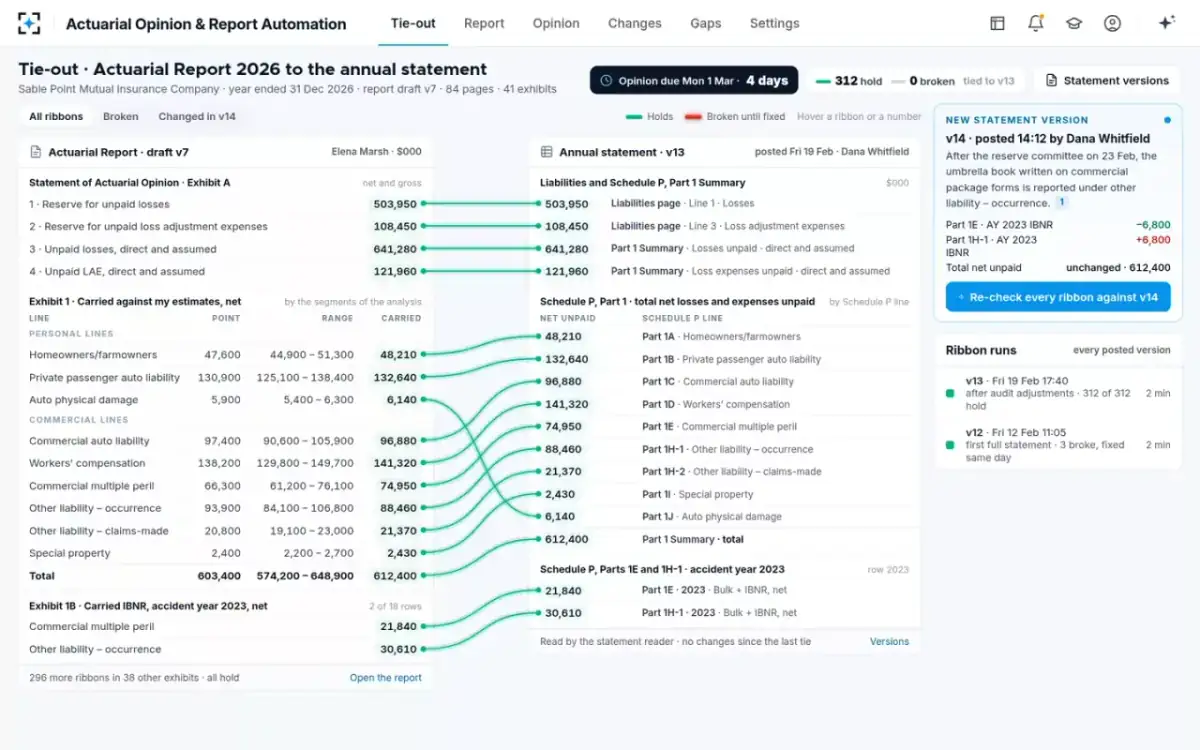Switch to the Tie-out tab

click(x=413, y=23)
